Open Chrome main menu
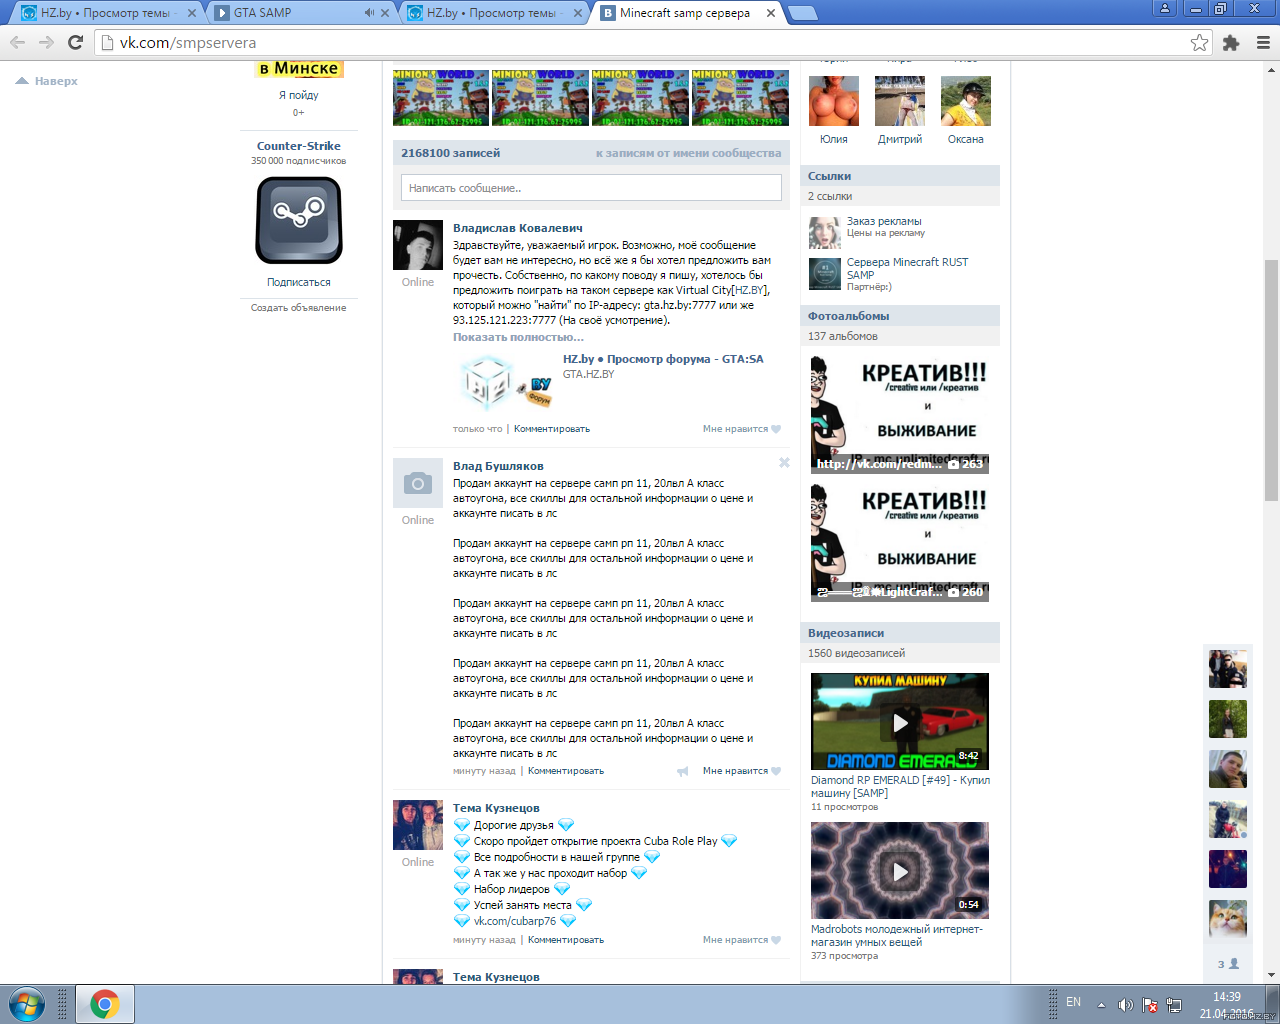Viewport: 1280px width, 1024px height. (1263, 42)
